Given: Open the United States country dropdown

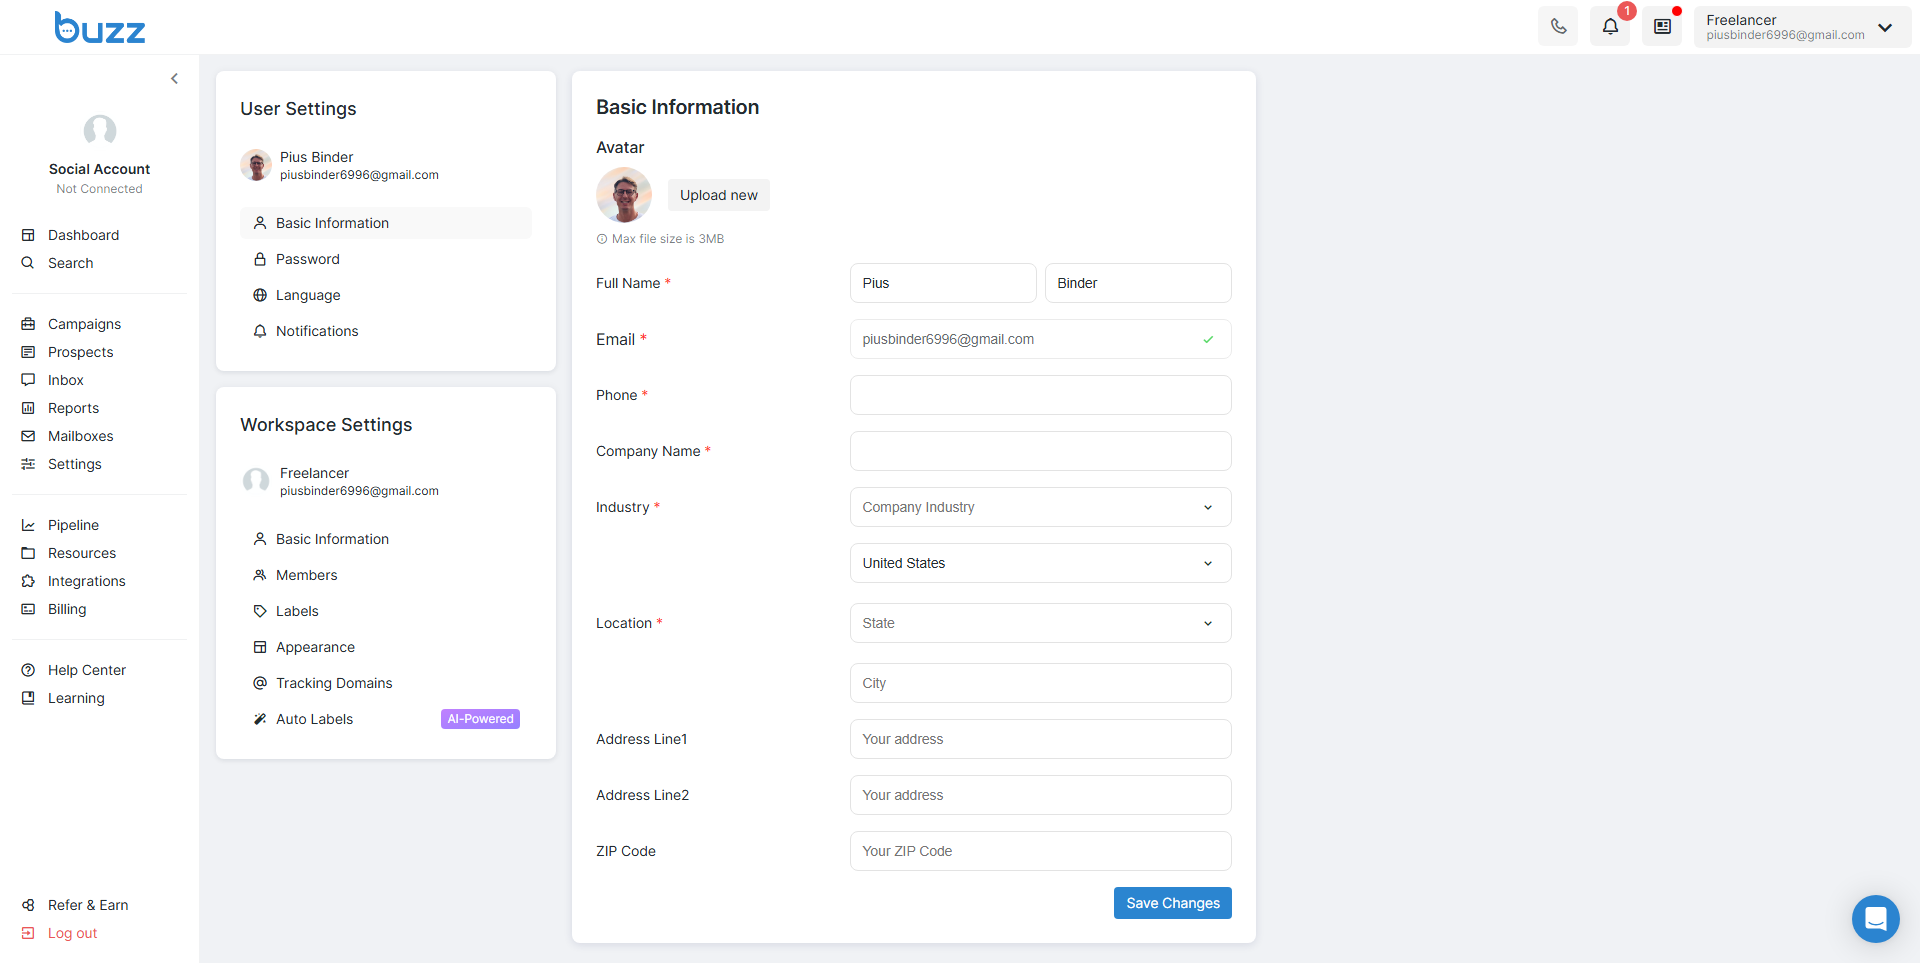Looking at the screenshot, I should (1040, 563).
